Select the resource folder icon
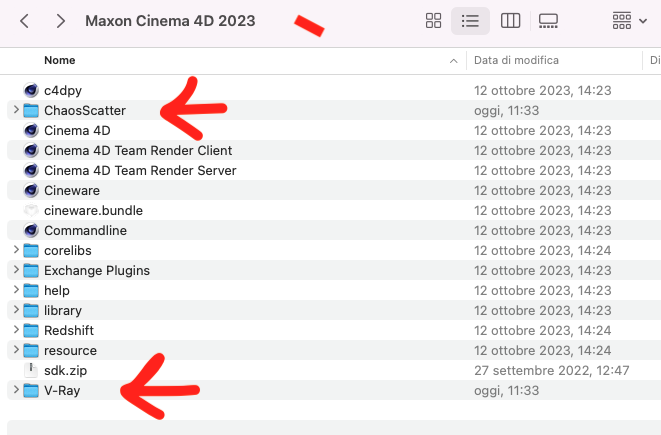The height and width of the screenshot is (435, 661). [x=31, y=350]
